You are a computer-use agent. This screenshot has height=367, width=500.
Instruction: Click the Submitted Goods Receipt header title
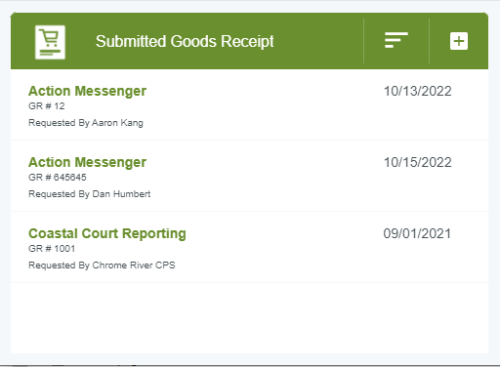tap(185, 42)
